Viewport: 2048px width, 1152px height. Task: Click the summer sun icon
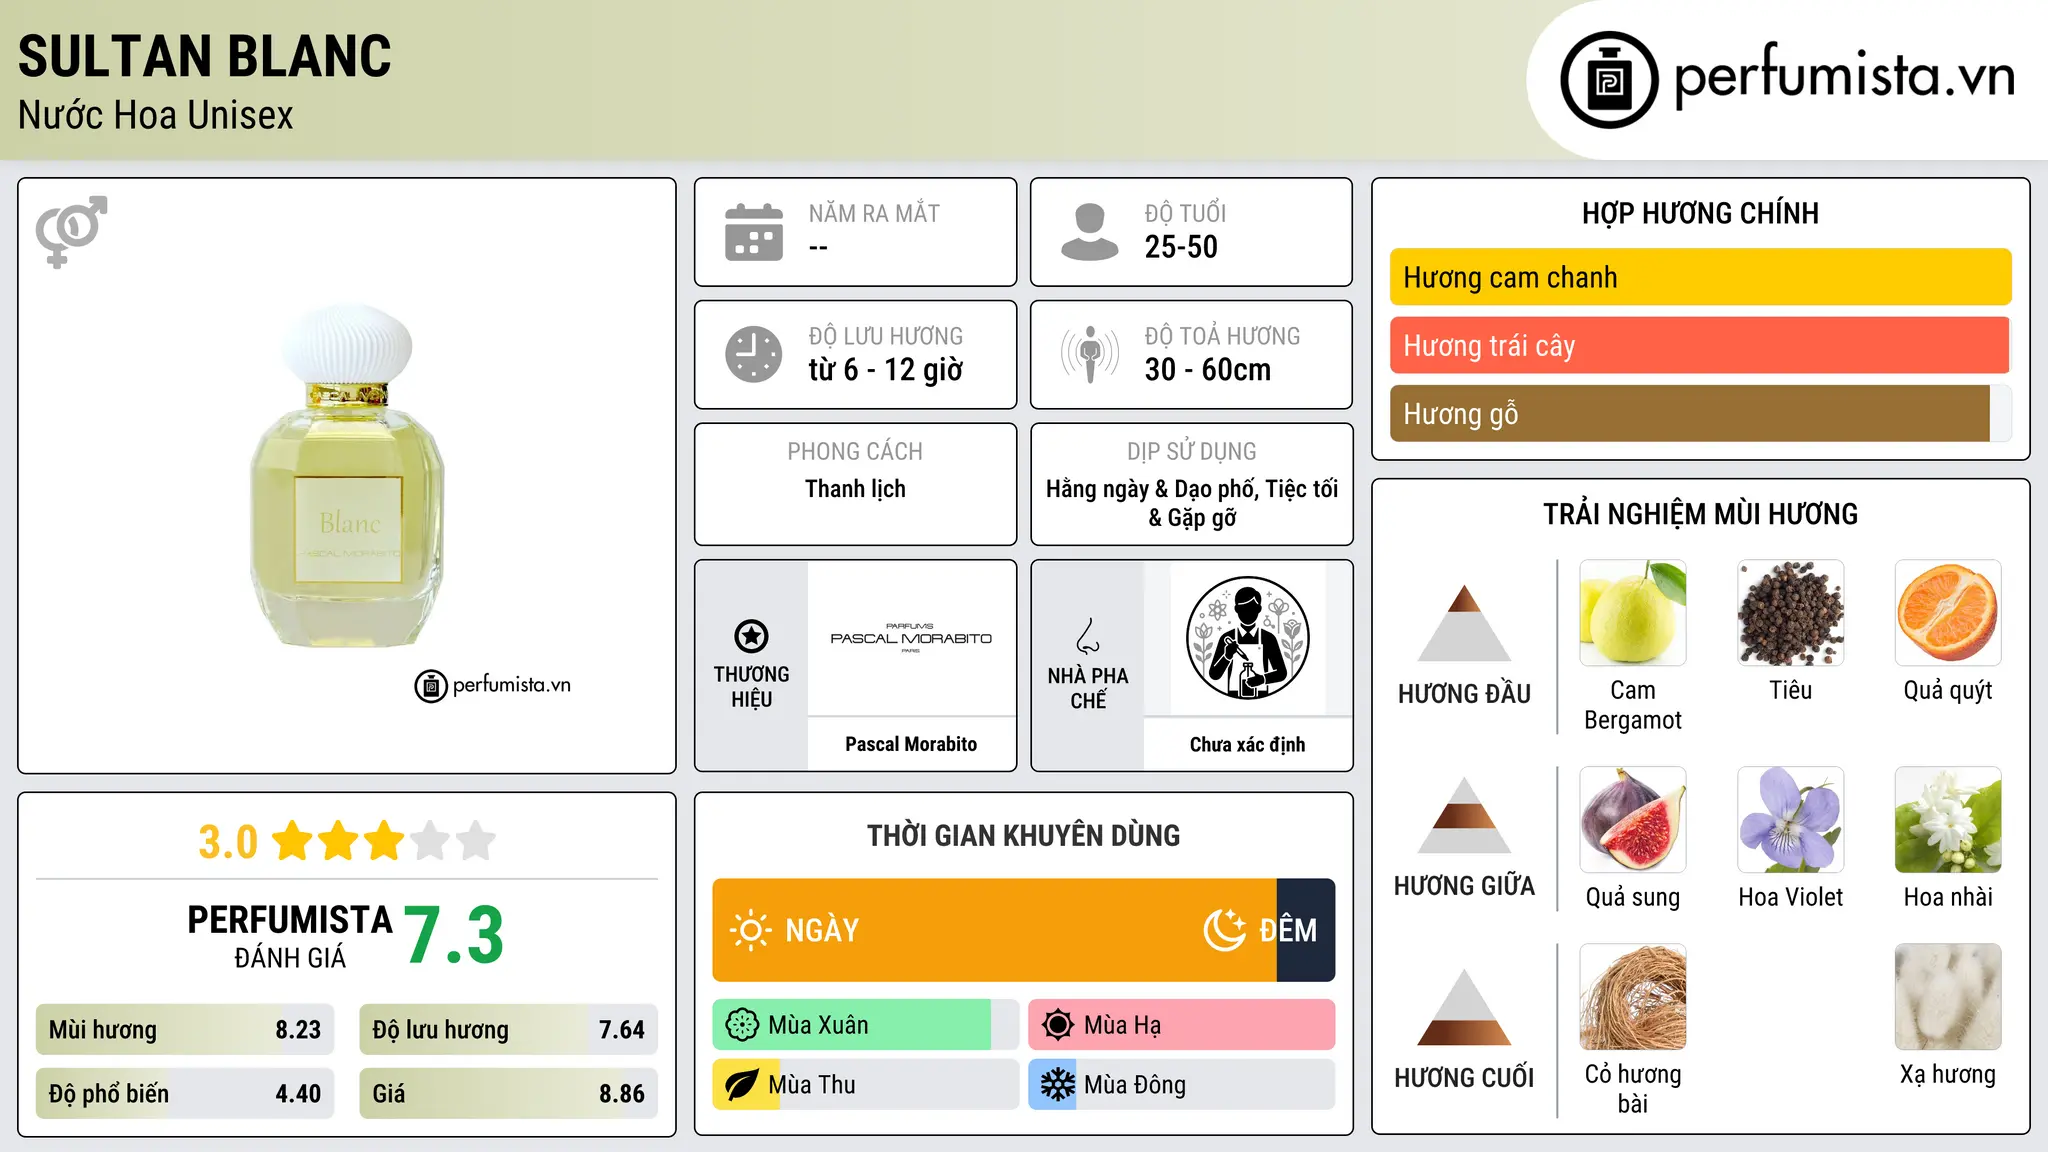[1058, 1025]
